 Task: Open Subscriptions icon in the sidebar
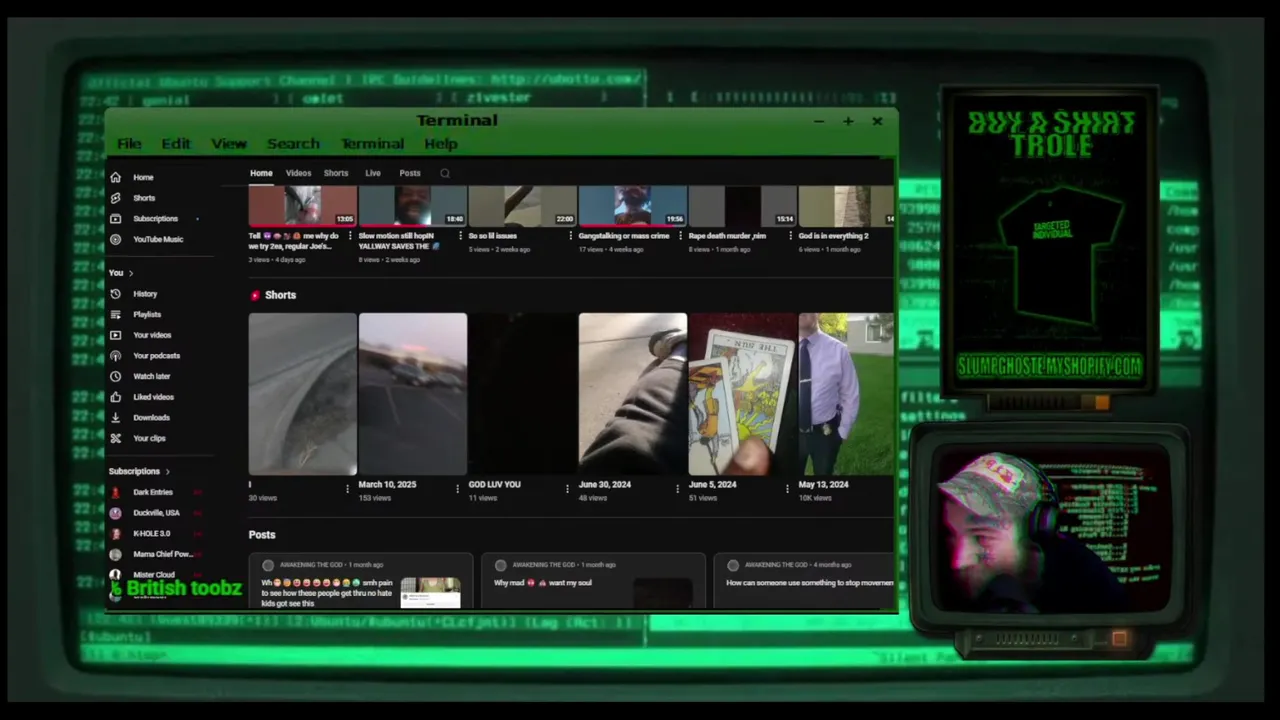pos(115,219)
